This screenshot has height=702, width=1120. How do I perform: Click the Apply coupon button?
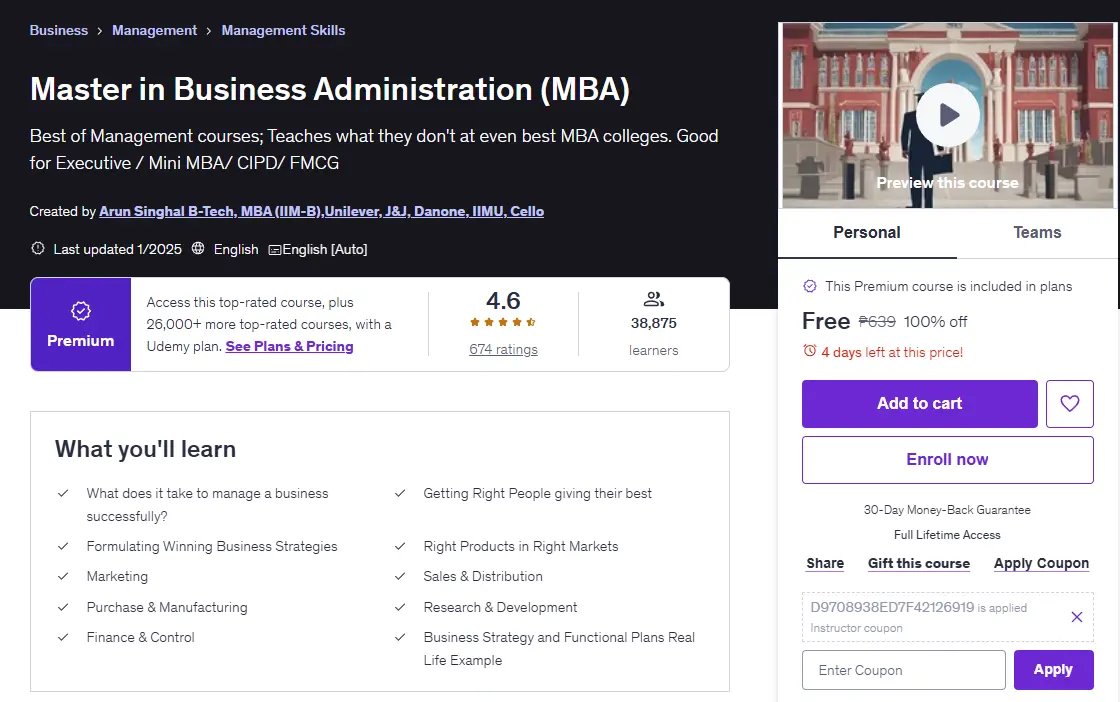tap(1054, 670)
